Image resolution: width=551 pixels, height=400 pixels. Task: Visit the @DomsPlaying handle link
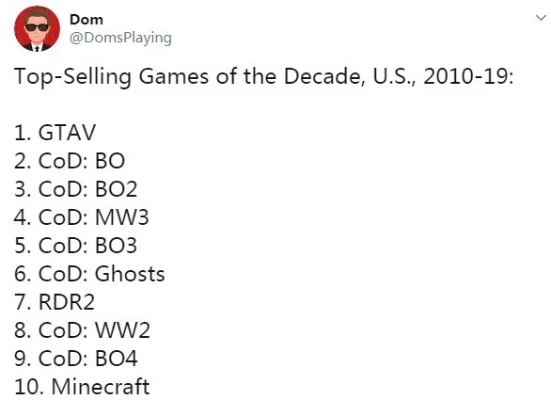(x=121, y=38)
